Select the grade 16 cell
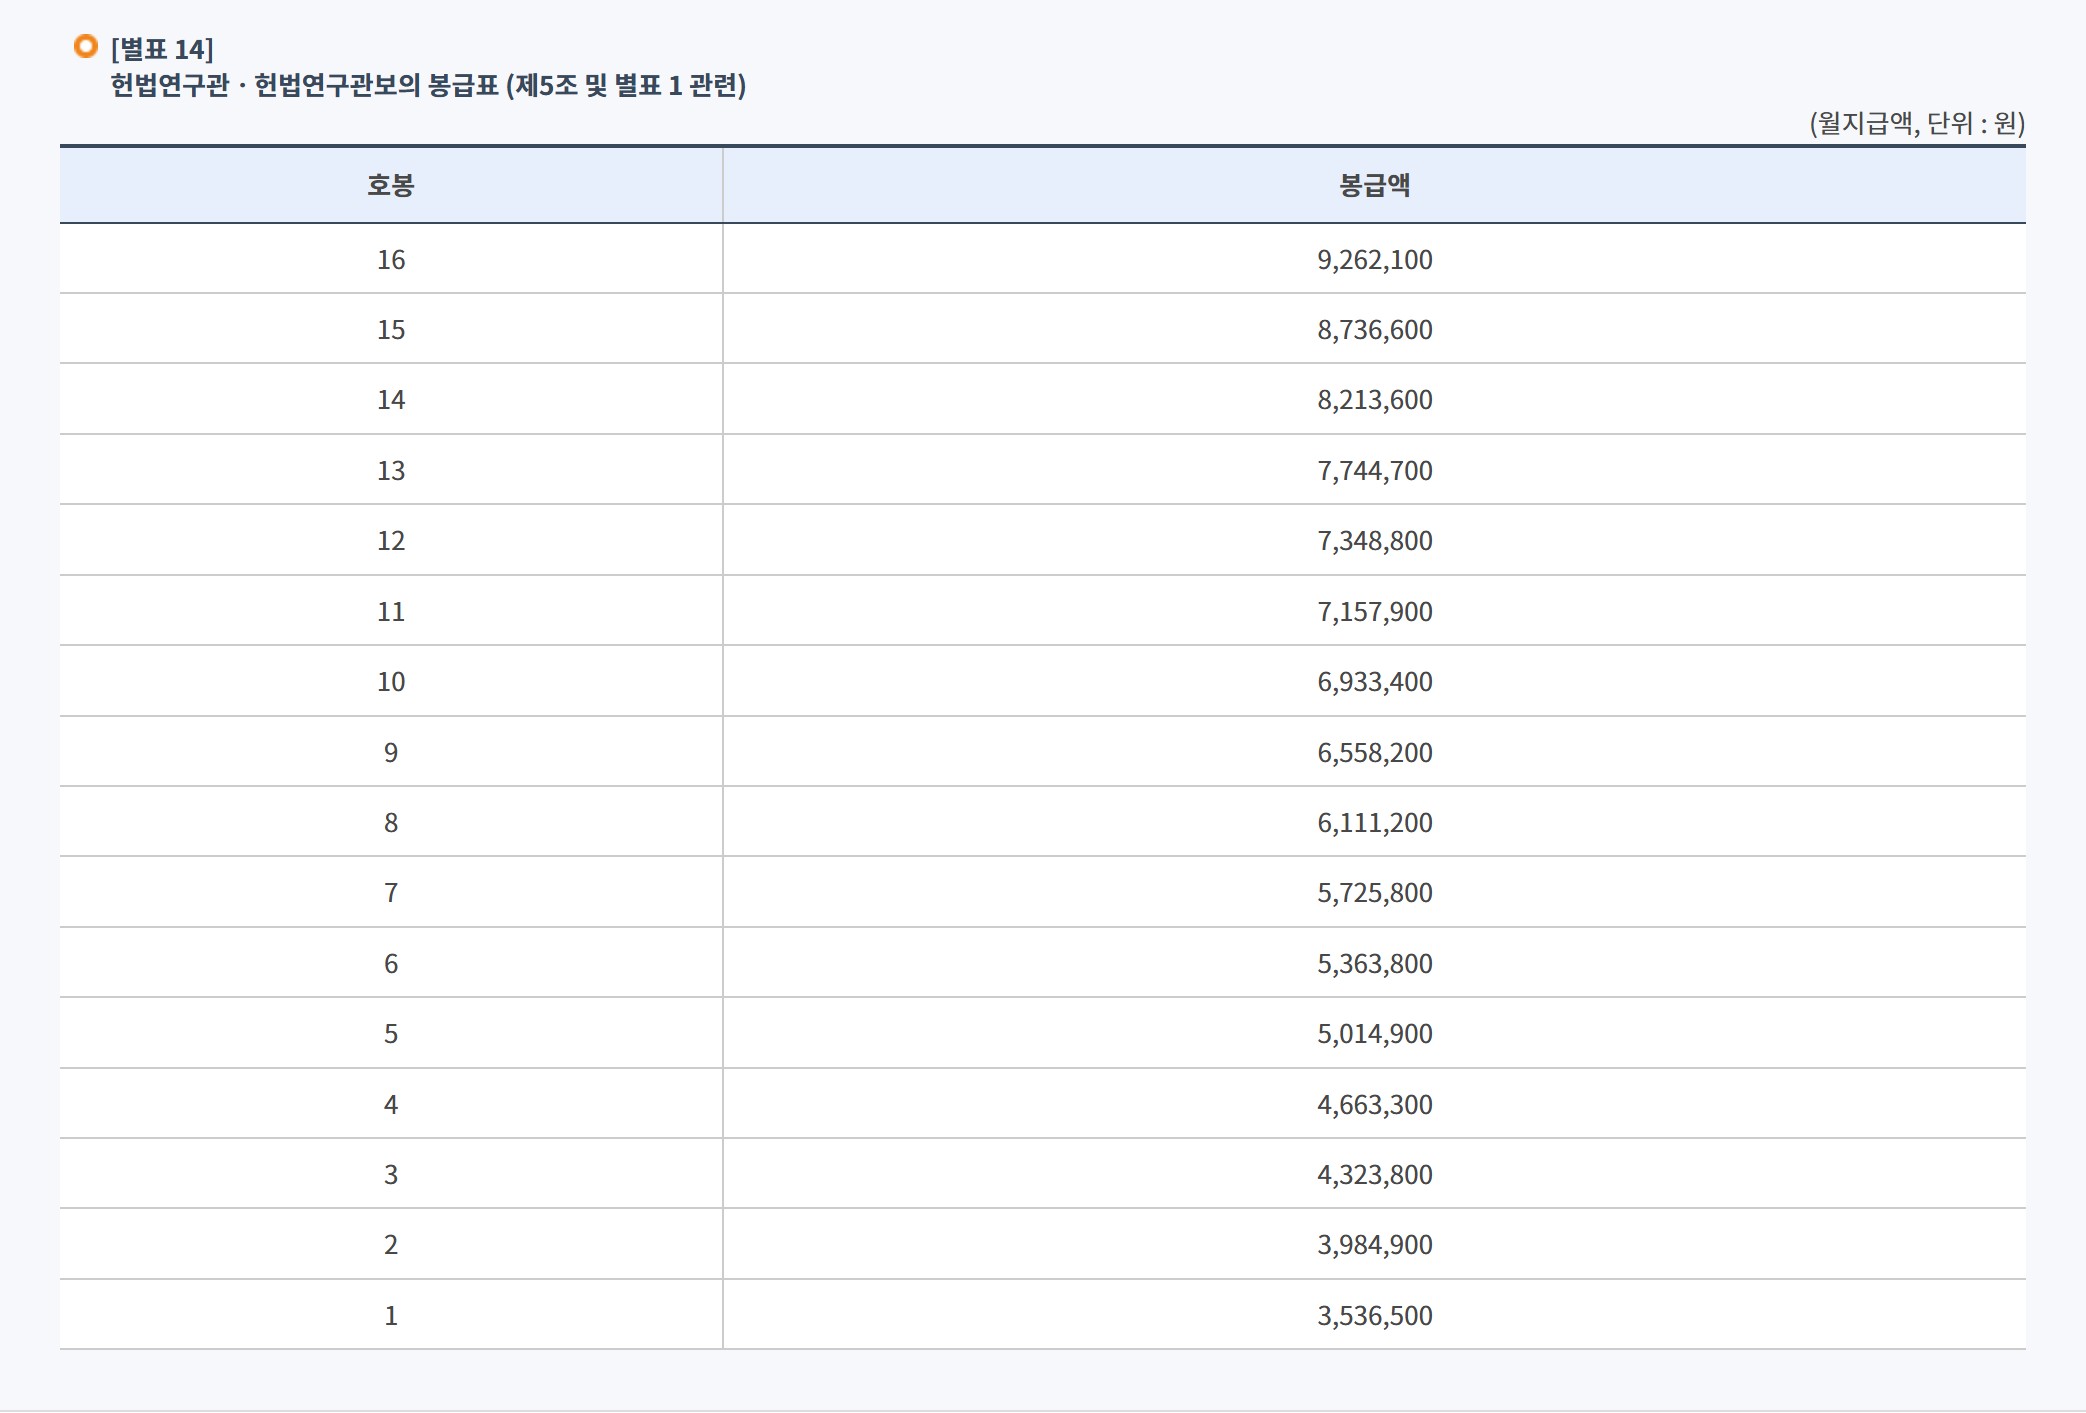 coord(390,260)
